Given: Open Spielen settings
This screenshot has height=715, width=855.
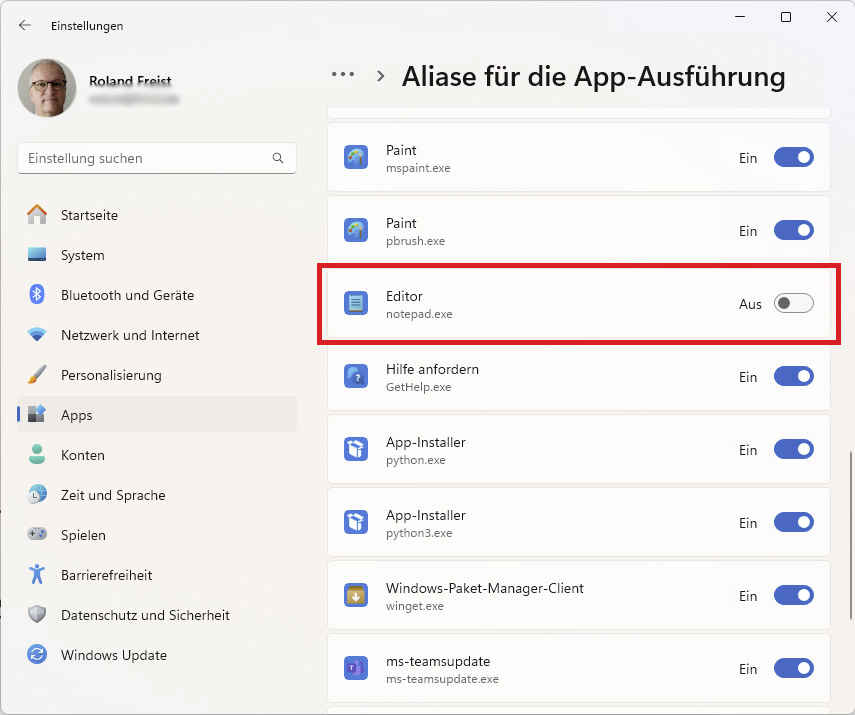Looking at the screenshot, I should 157,534.
